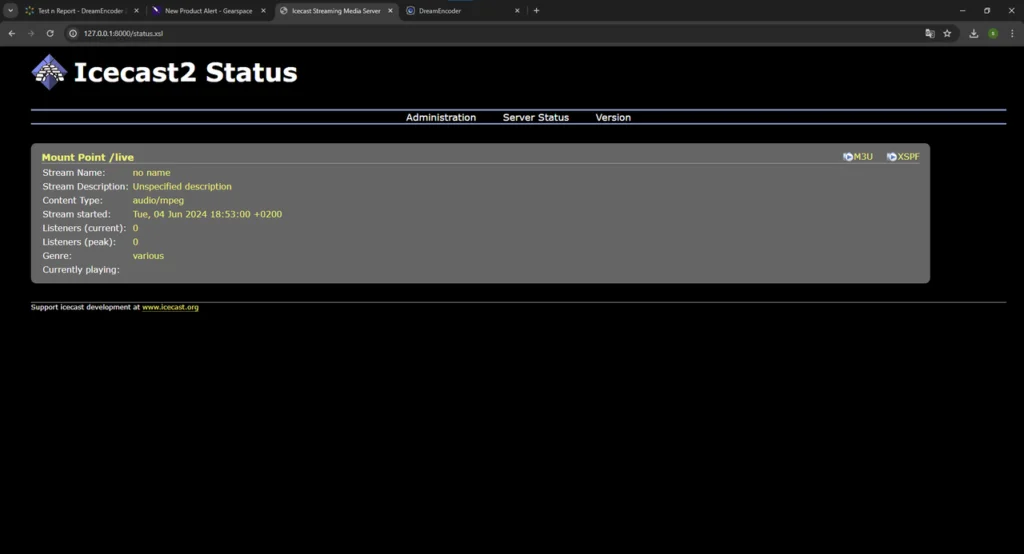Viewport: 1024px width, 554px height.
Task: Visit the www.icecast.org link
Action: [170, 307]
